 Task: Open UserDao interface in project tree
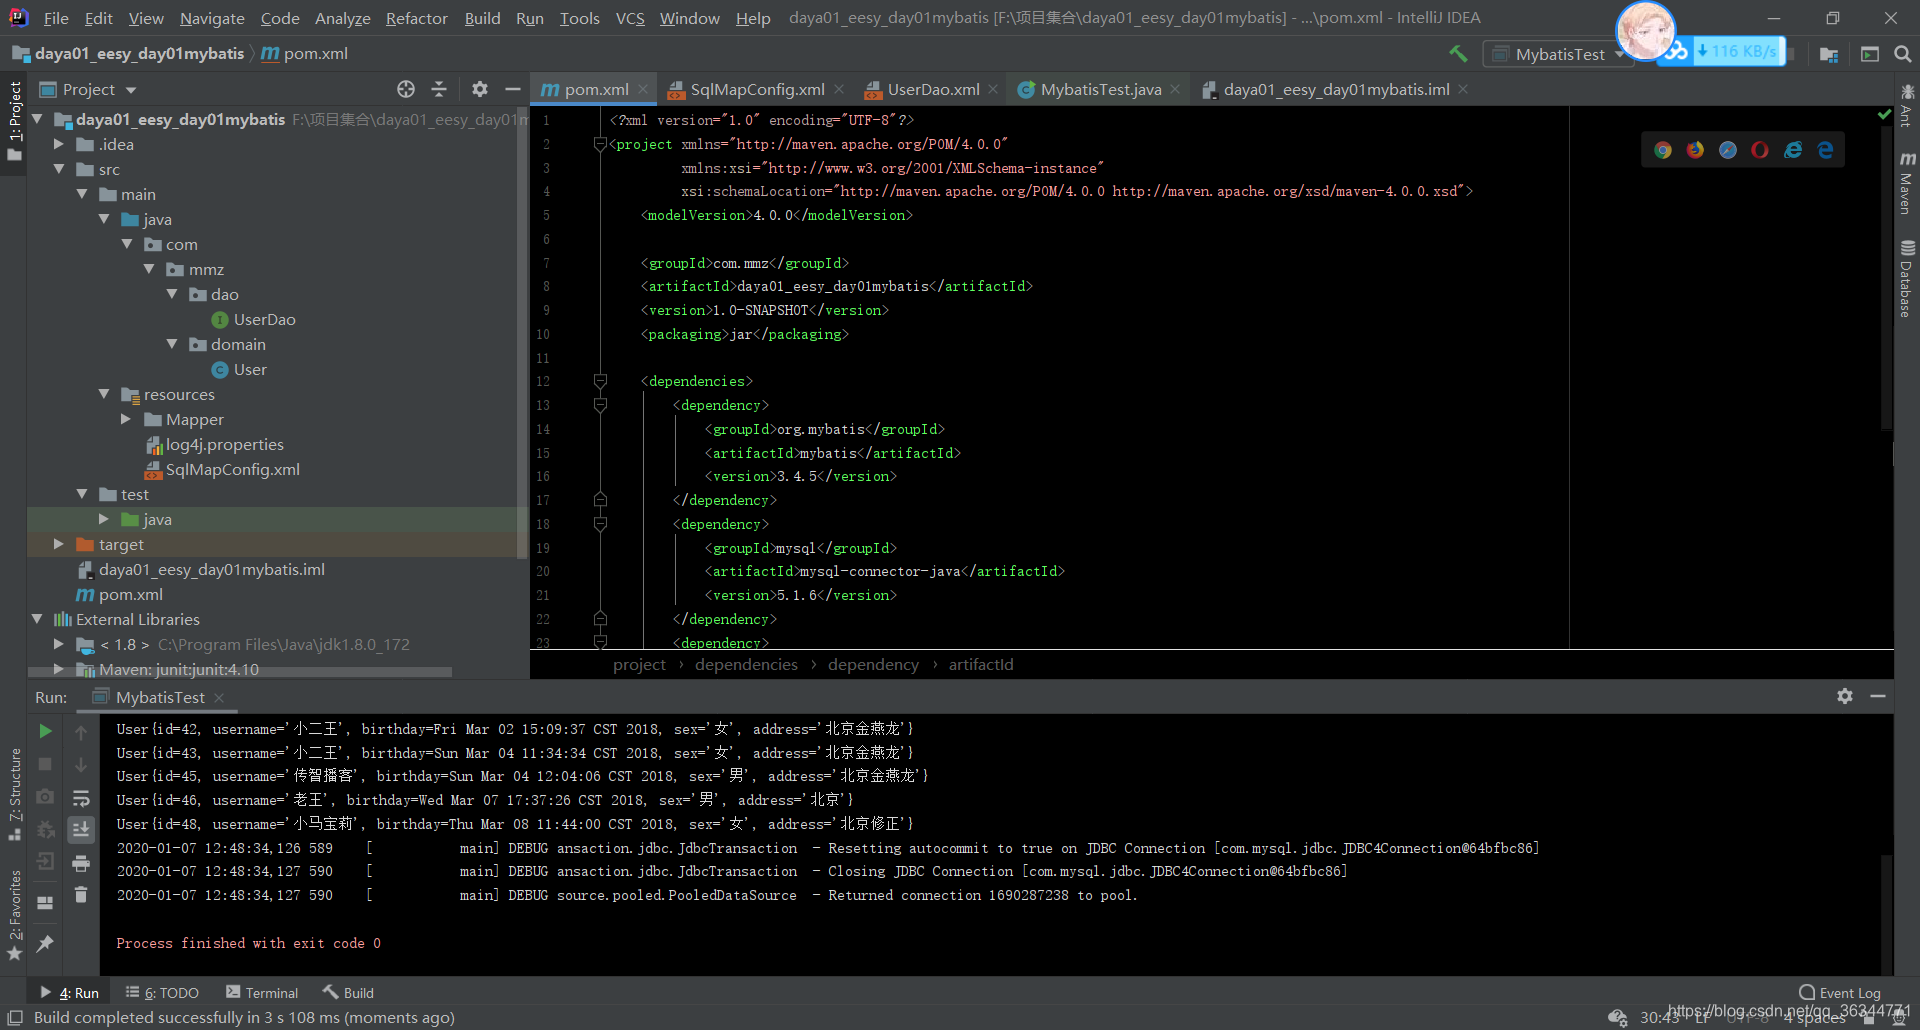(x=264, y=319)
